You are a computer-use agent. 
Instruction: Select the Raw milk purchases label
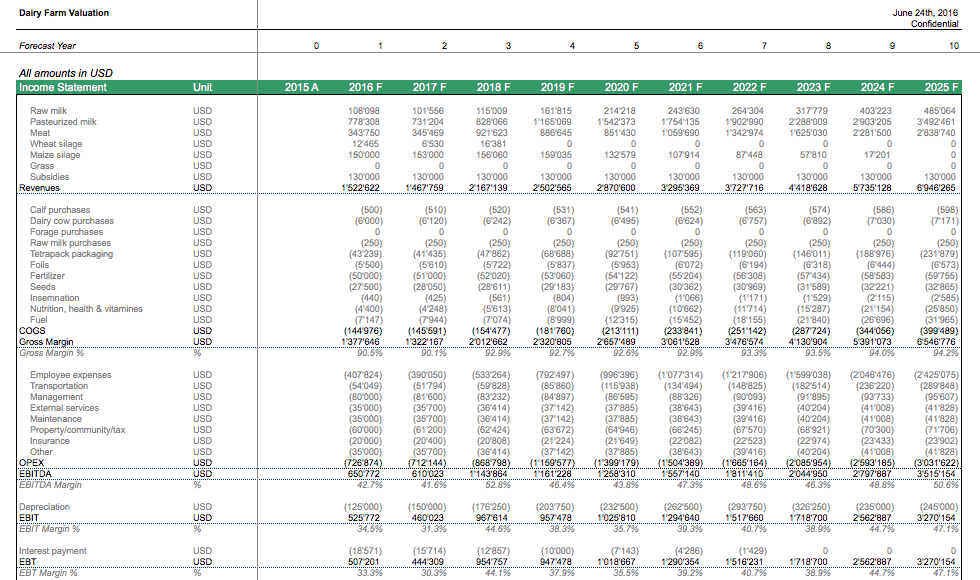click(70, 243)
